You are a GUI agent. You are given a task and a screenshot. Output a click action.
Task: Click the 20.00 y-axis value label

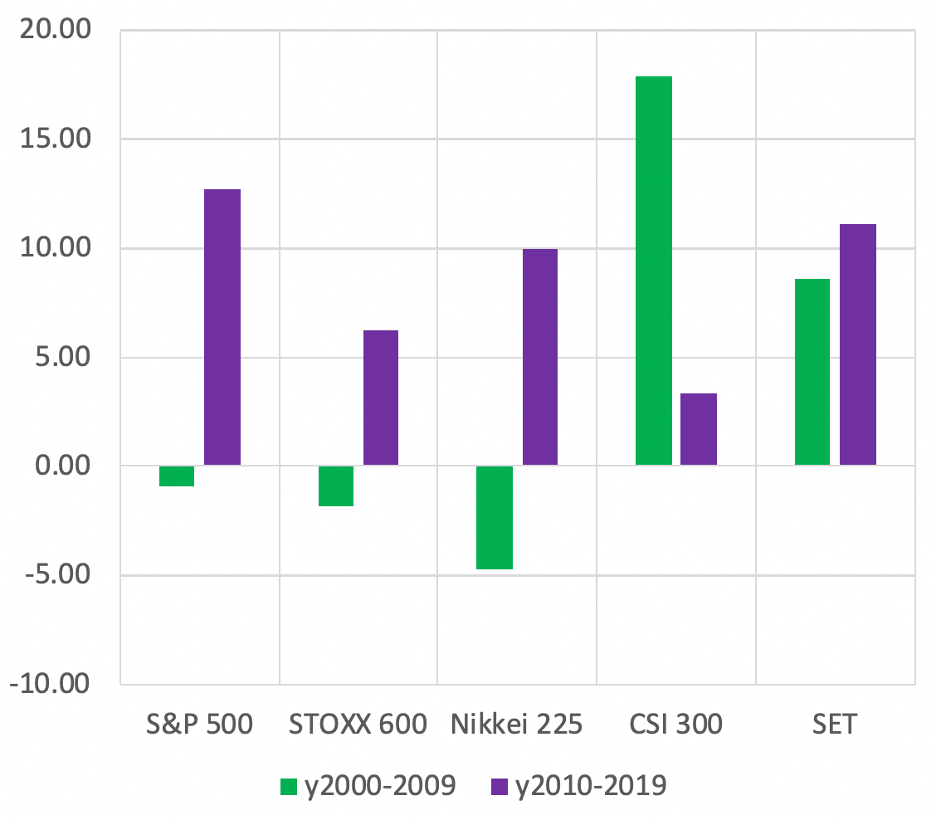pyautogui.click(x=54, y=30)
